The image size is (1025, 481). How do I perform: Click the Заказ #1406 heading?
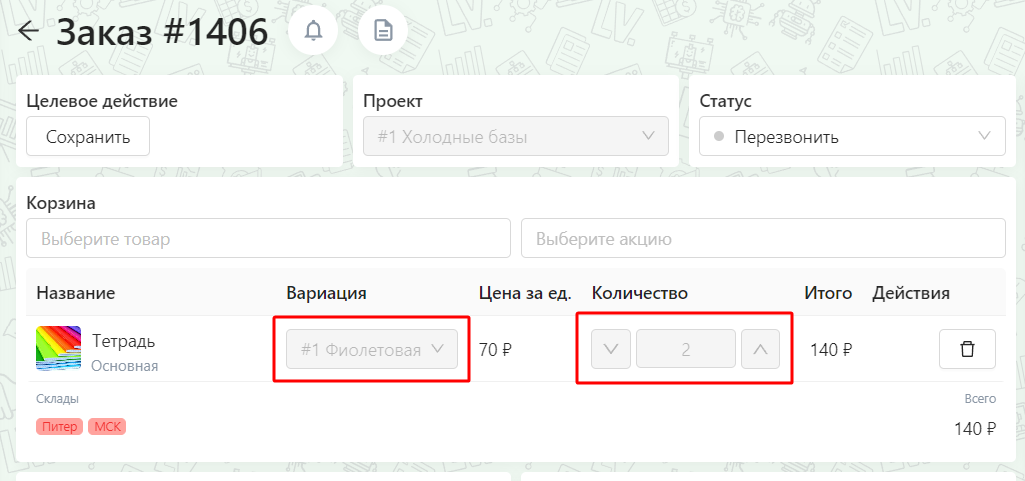162,31
